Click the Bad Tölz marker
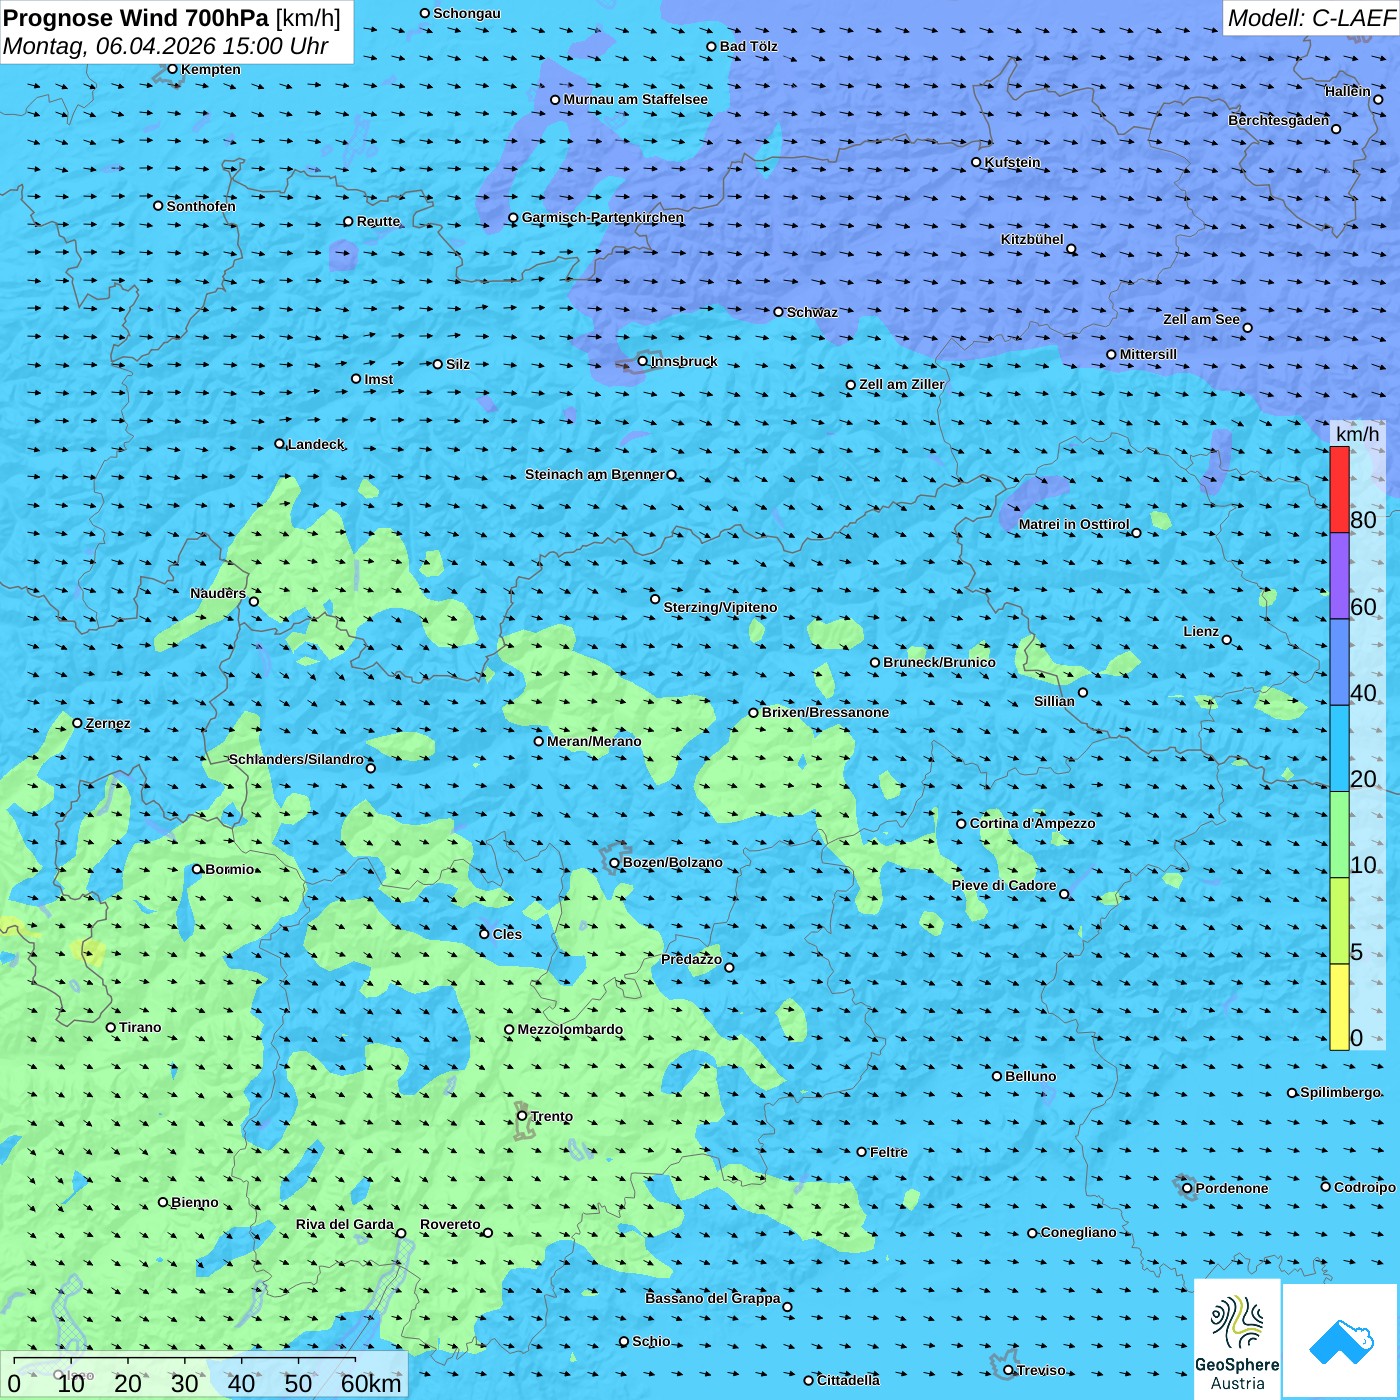The height and width of the screenshot is (1400, 1400). point(712,46)
